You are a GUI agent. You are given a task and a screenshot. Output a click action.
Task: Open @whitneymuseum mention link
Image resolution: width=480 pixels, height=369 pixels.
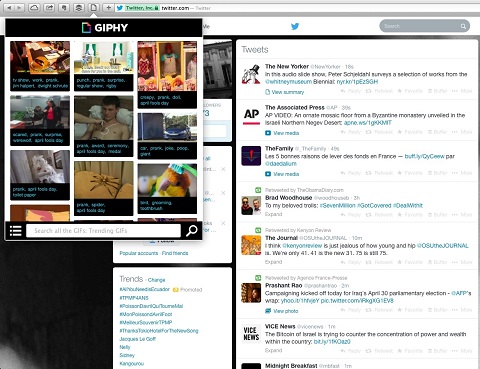[288, 82]
